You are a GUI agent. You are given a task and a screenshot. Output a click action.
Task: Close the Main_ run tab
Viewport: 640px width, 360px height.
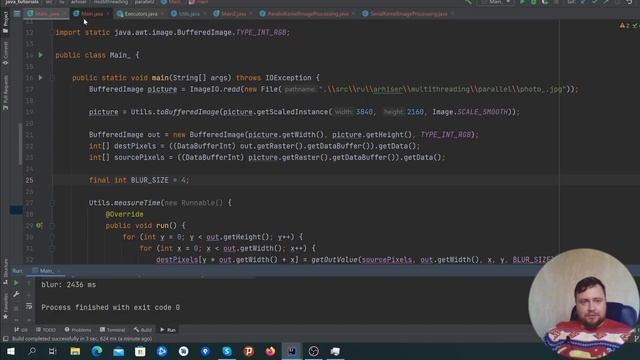tap(59, 271)
